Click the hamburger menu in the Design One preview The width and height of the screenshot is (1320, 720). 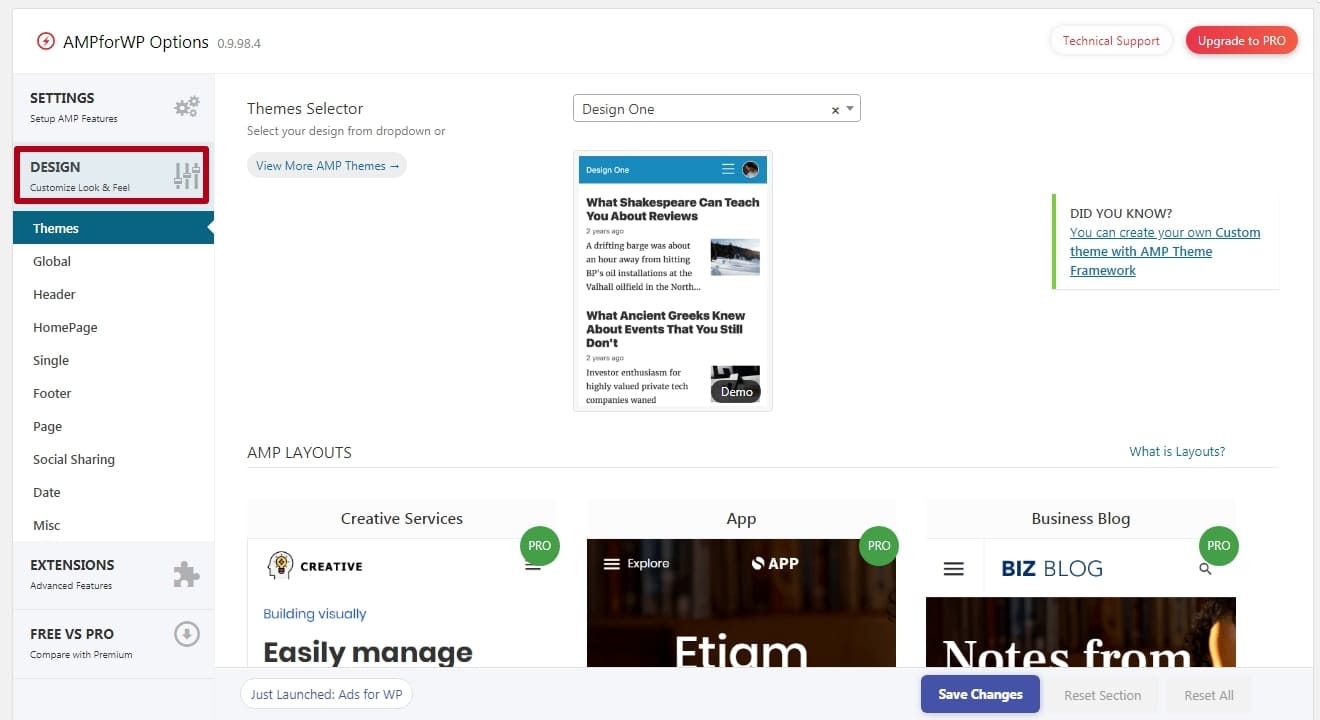click(x=728, y=169)
